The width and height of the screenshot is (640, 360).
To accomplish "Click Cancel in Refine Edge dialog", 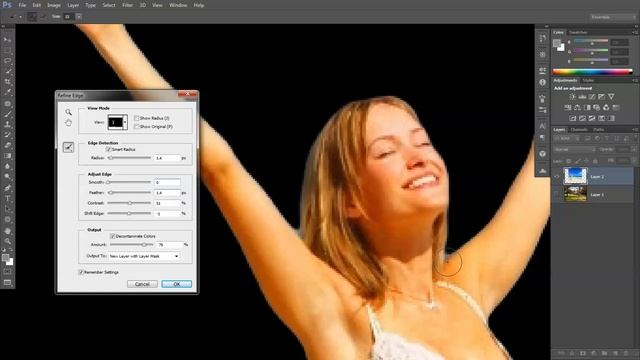I will pyautogui.click(x=142, y=284).
